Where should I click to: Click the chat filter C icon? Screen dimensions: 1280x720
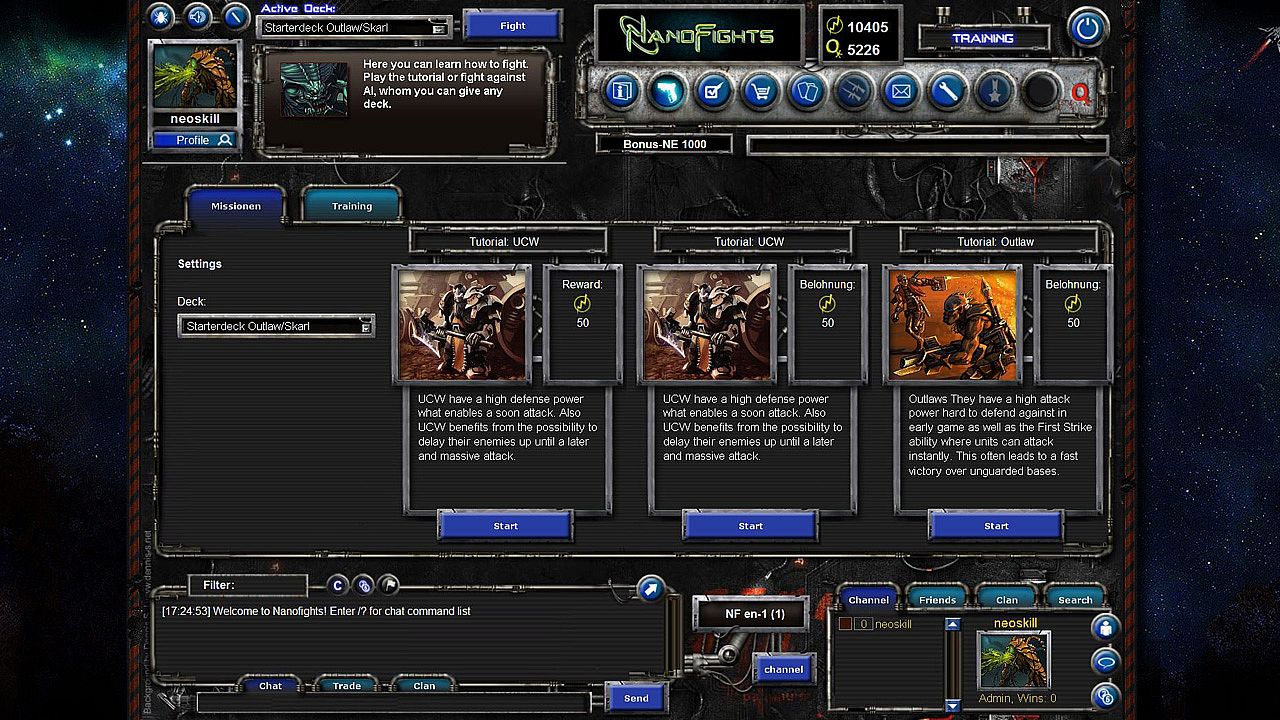click(338, 585)
